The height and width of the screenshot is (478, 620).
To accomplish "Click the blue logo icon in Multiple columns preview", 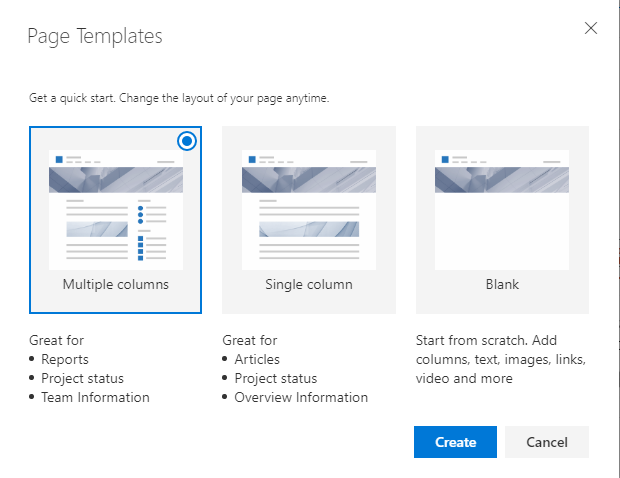I will pyautogui.click(x=59, y=159).
